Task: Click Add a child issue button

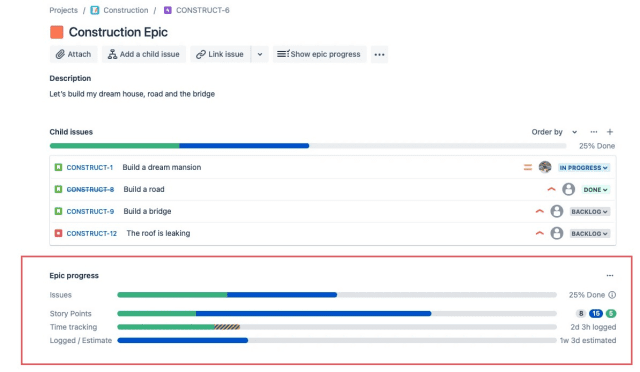Action: pos(144,54)
